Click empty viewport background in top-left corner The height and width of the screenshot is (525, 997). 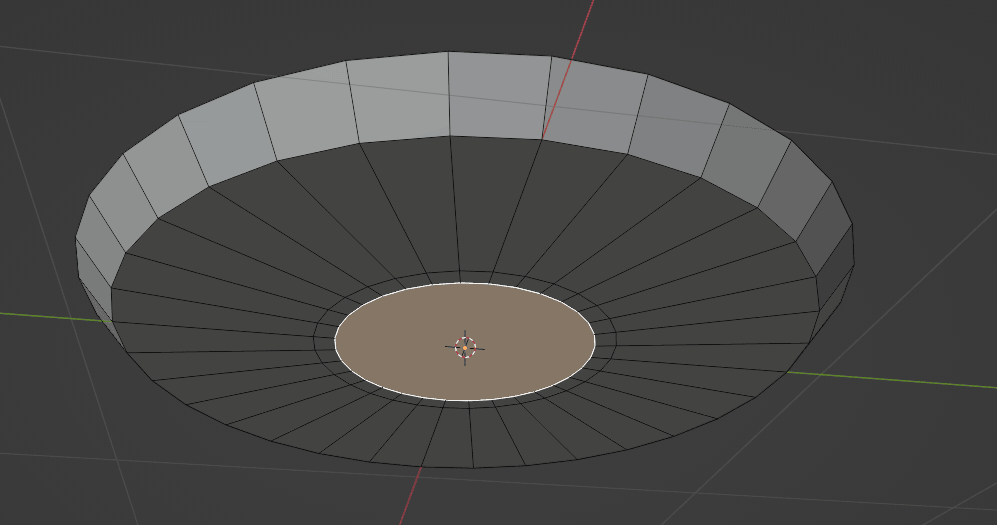[x=40, y=20]
